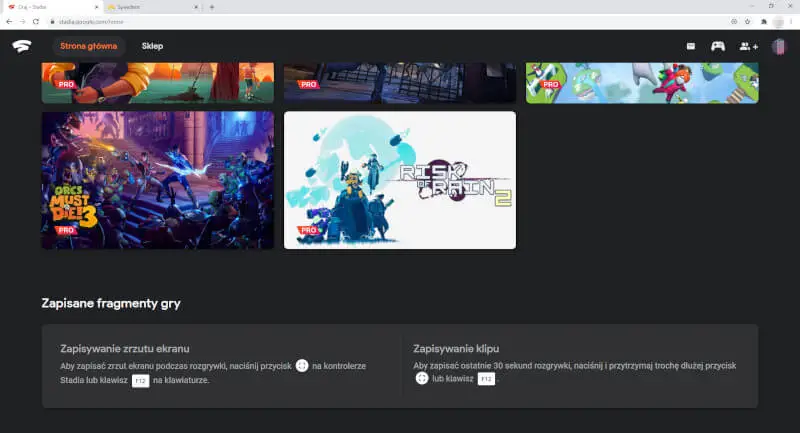The image size is (800, 433).
Task: Open the Stadia profile avatar
Action: tap(779, 46)
